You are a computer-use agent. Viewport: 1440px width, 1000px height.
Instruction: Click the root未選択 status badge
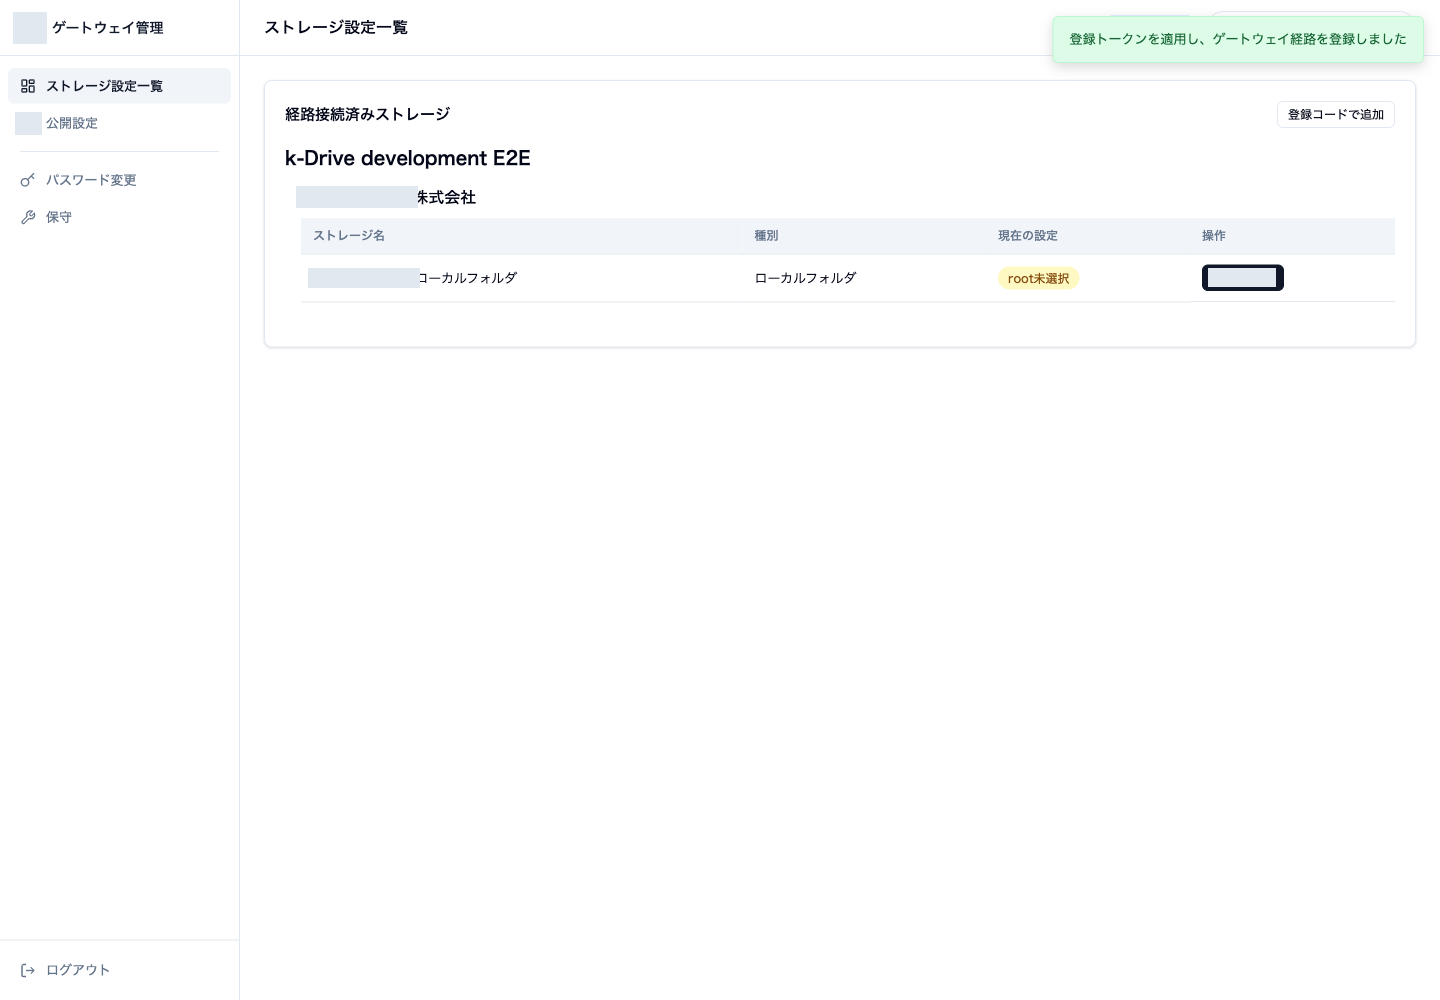click(x=1038, y=279)
